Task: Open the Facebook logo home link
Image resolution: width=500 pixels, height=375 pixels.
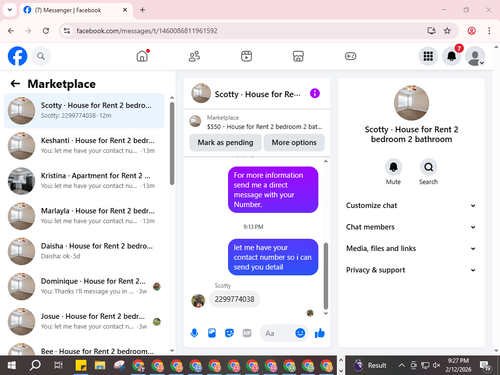Action: [x=17, y=56]
